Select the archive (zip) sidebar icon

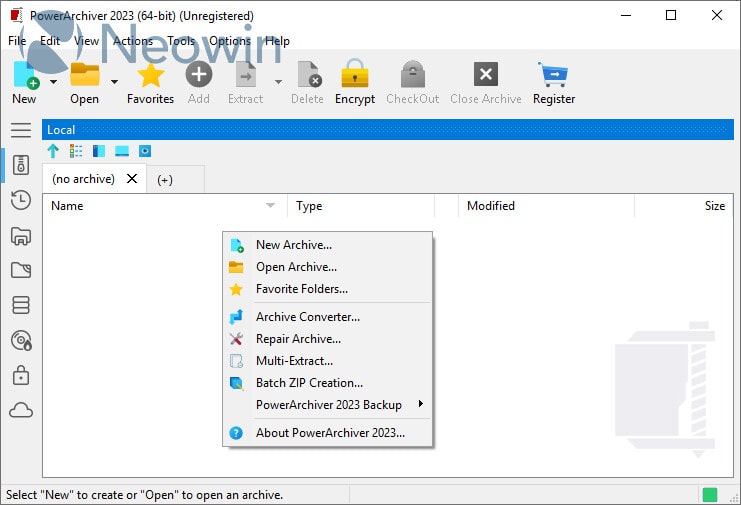21,165
